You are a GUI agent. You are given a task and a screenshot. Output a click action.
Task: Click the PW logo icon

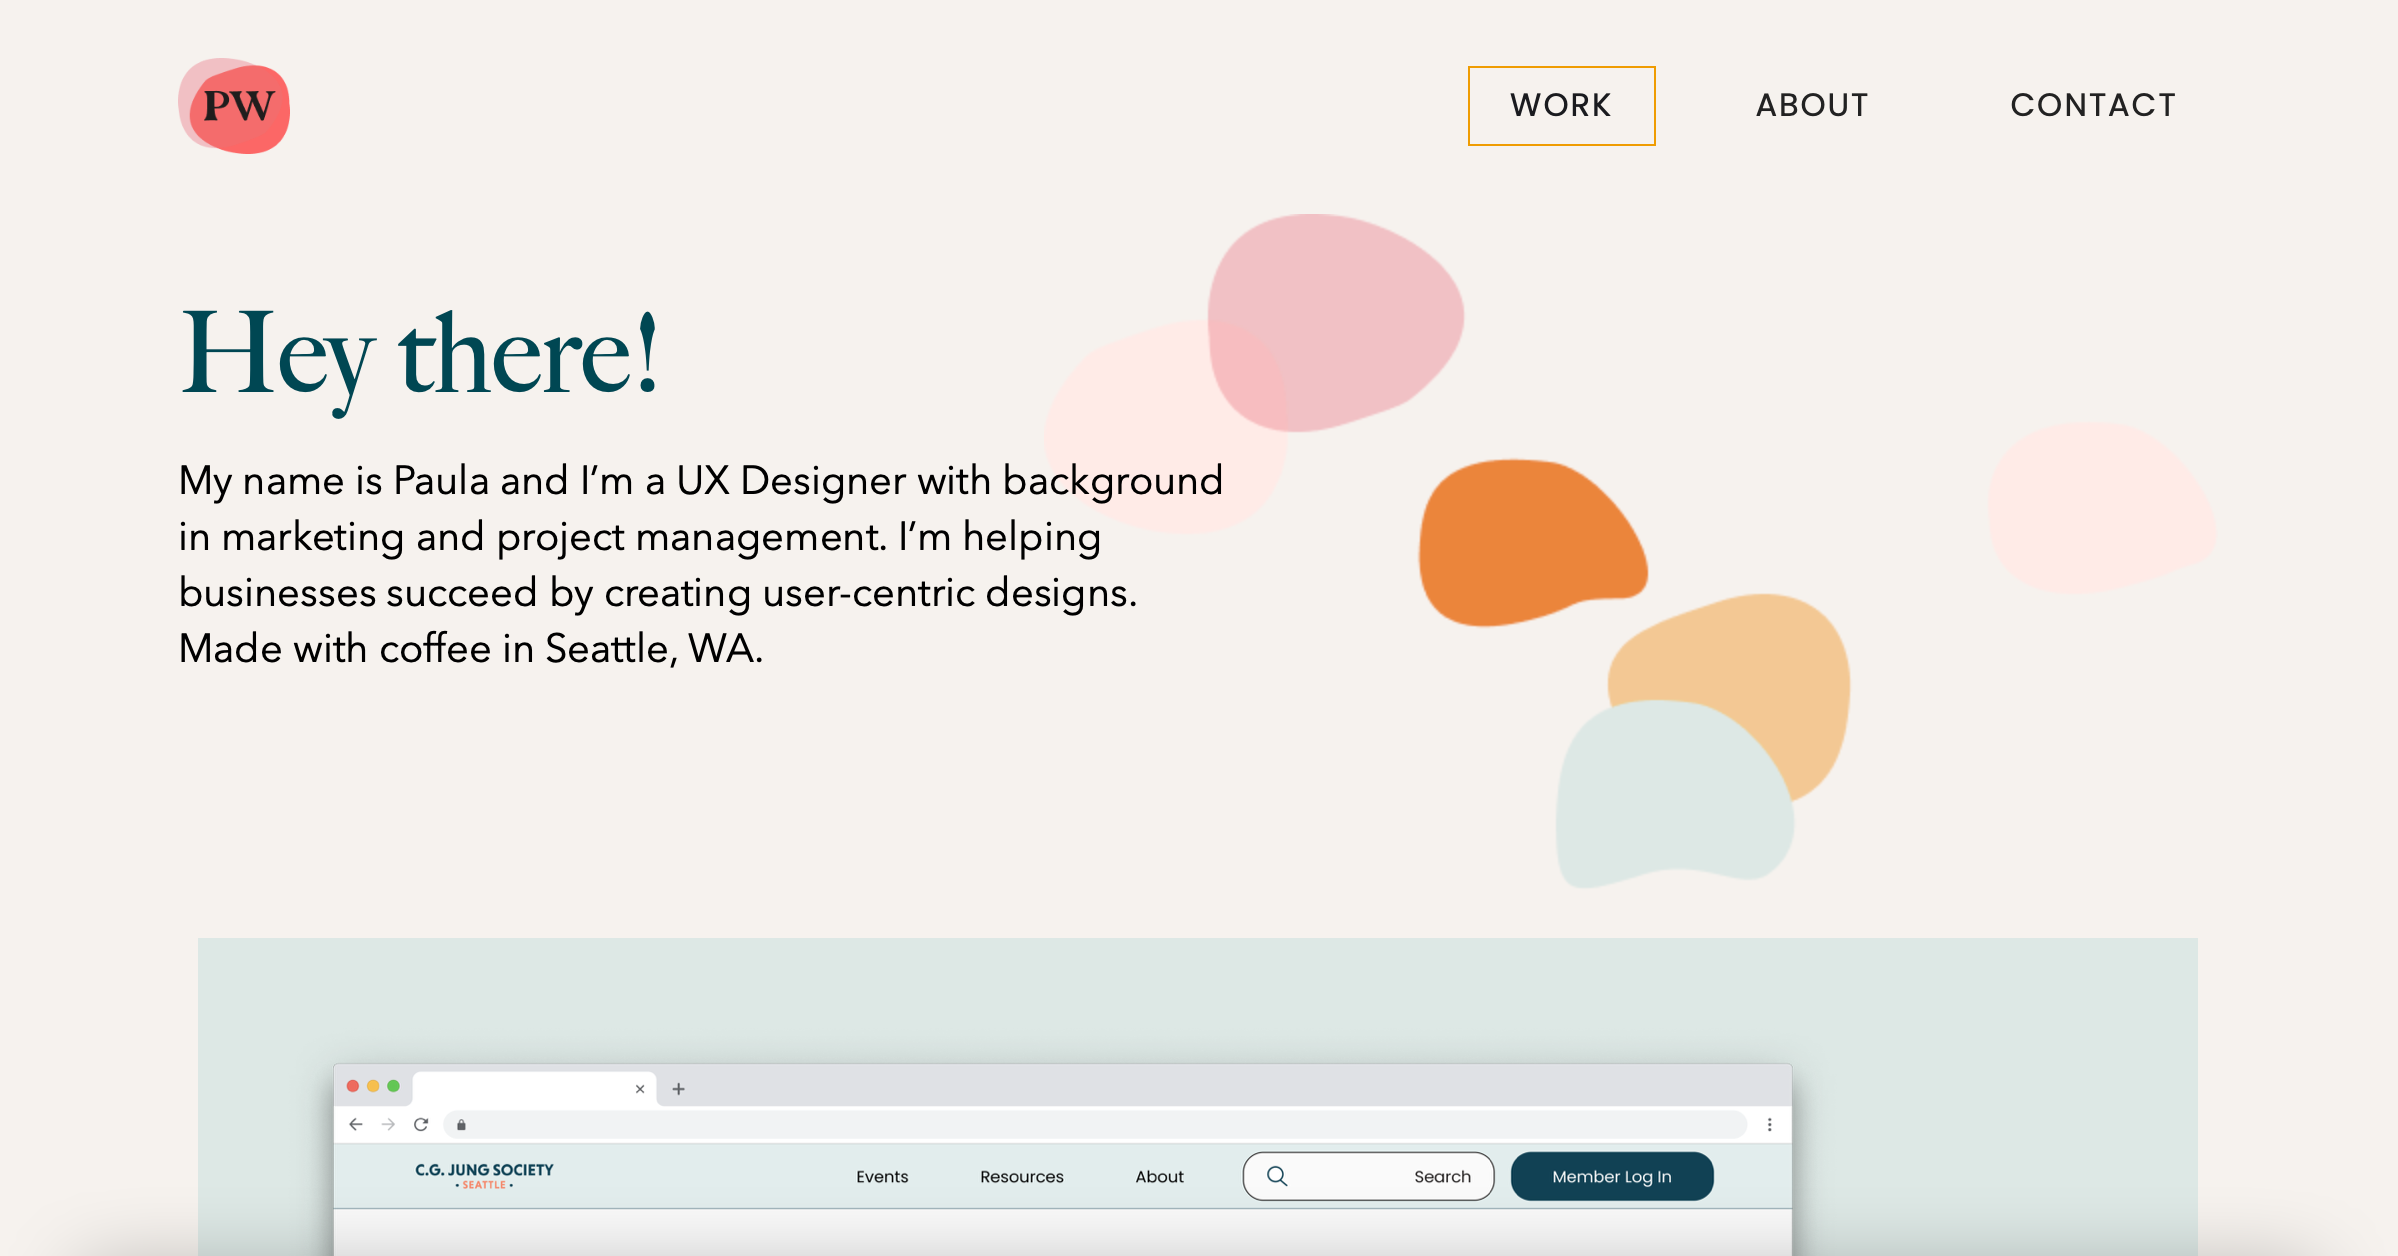pyautogui.click(x=234, y=106)
